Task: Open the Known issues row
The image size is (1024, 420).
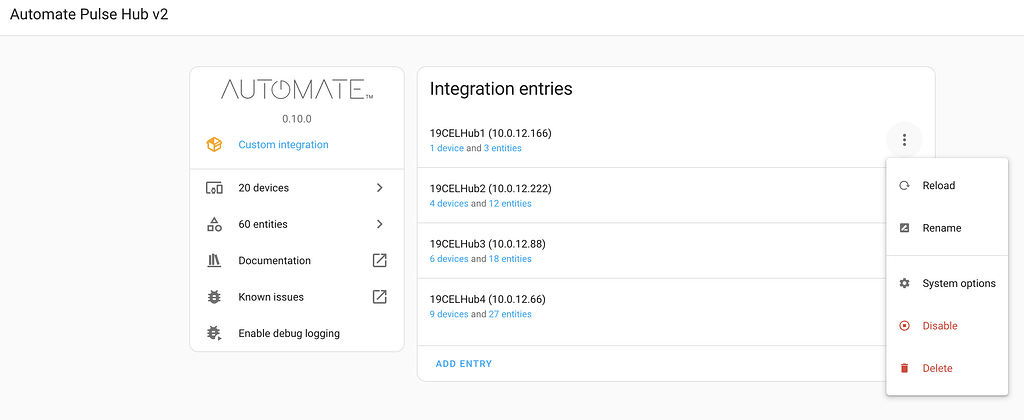Action: tap(297, 297)
